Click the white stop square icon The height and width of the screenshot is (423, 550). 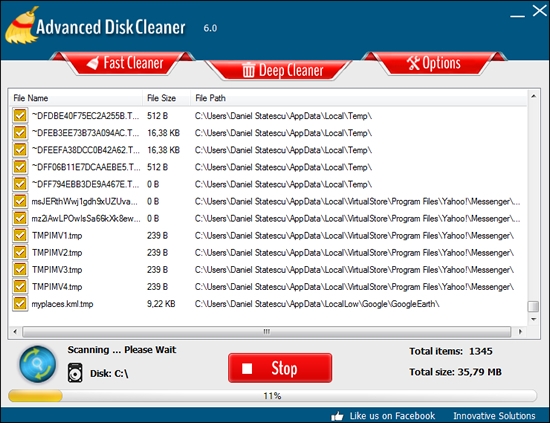(x=247, y=368)
